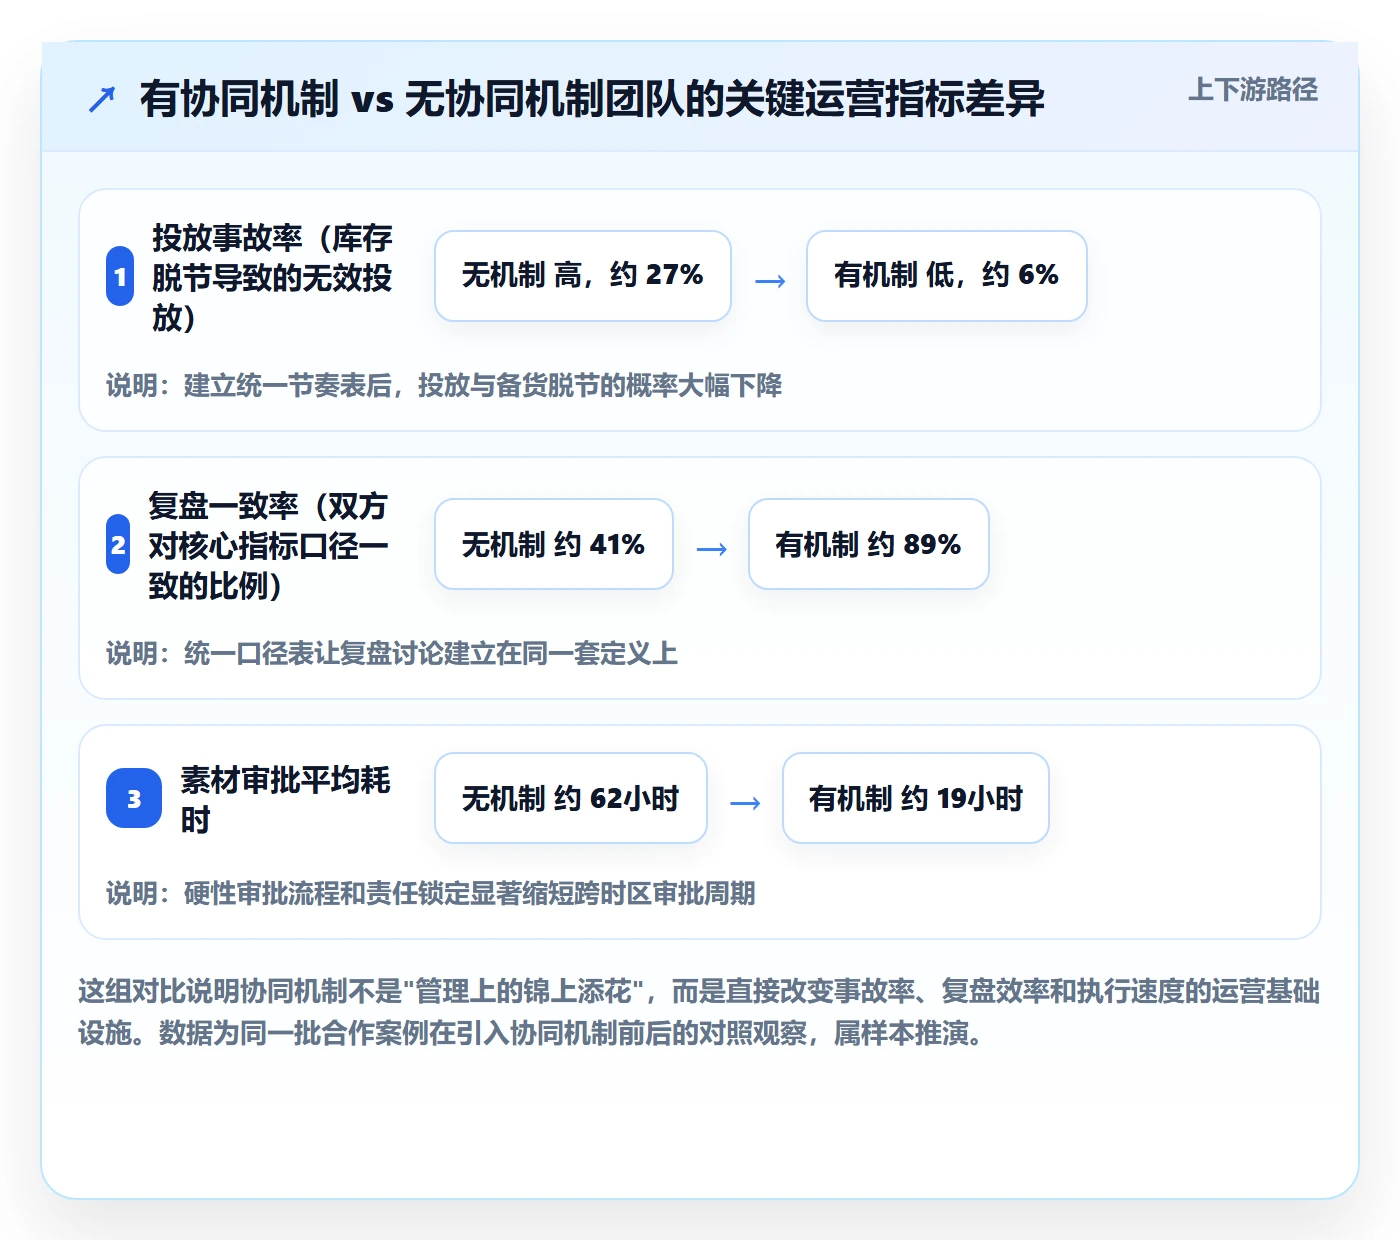Click the arrow between 62小时 and 19小时
This screenshot has width=1400, height=1240.
[x=745, y=803]
